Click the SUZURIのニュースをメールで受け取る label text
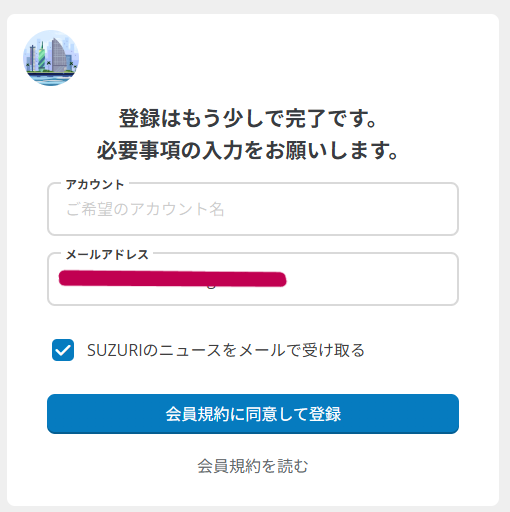This screenshot has width=510, height=512. [226, 350]
